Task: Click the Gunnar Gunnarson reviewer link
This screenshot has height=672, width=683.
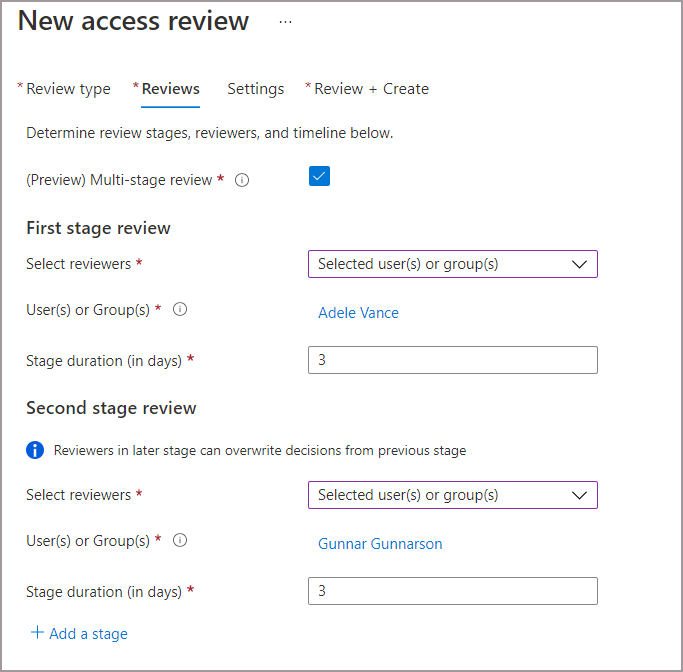Action: (x=380, y=544)
